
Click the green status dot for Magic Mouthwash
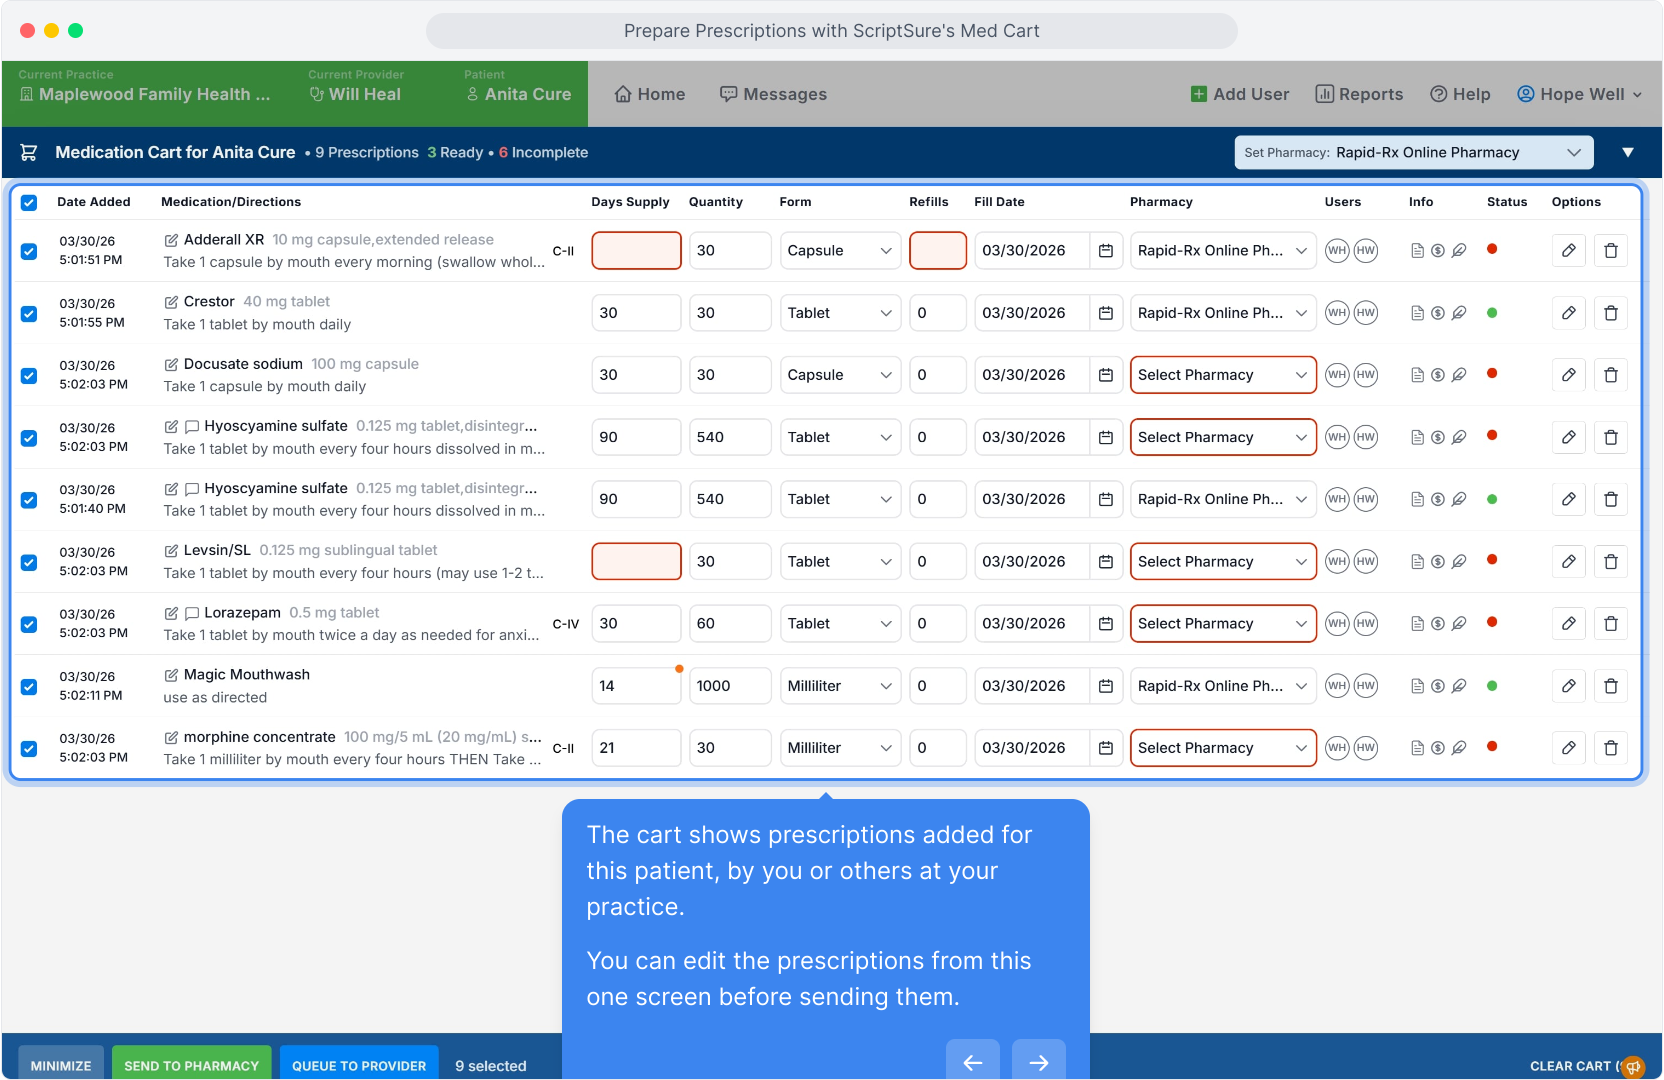(x=1492, y=686)
